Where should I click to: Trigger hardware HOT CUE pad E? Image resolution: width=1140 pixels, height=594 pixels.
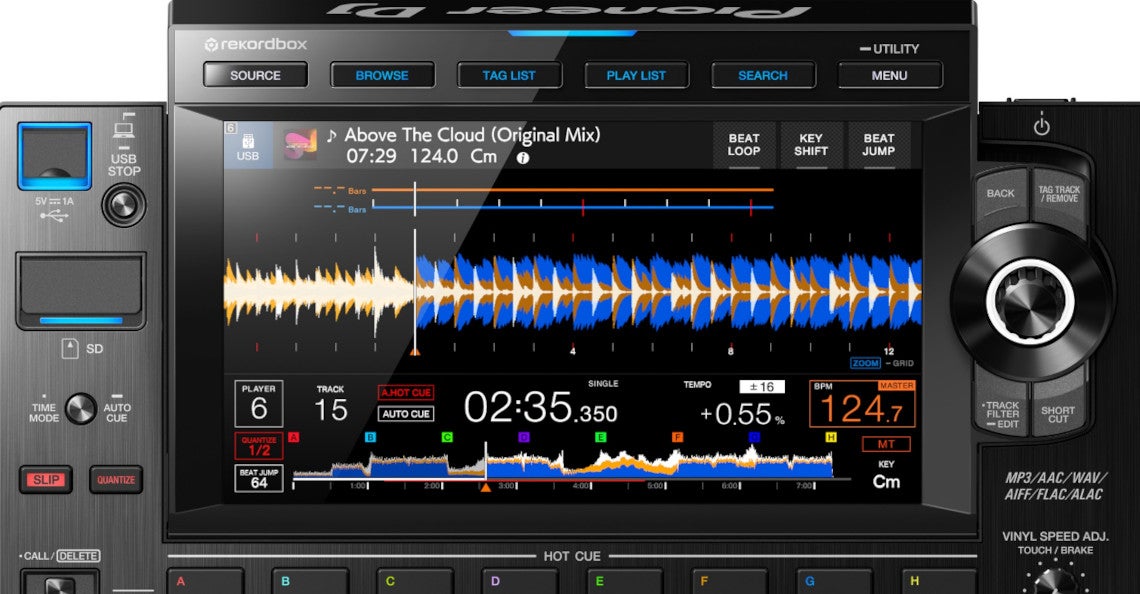tap(625, 582)
